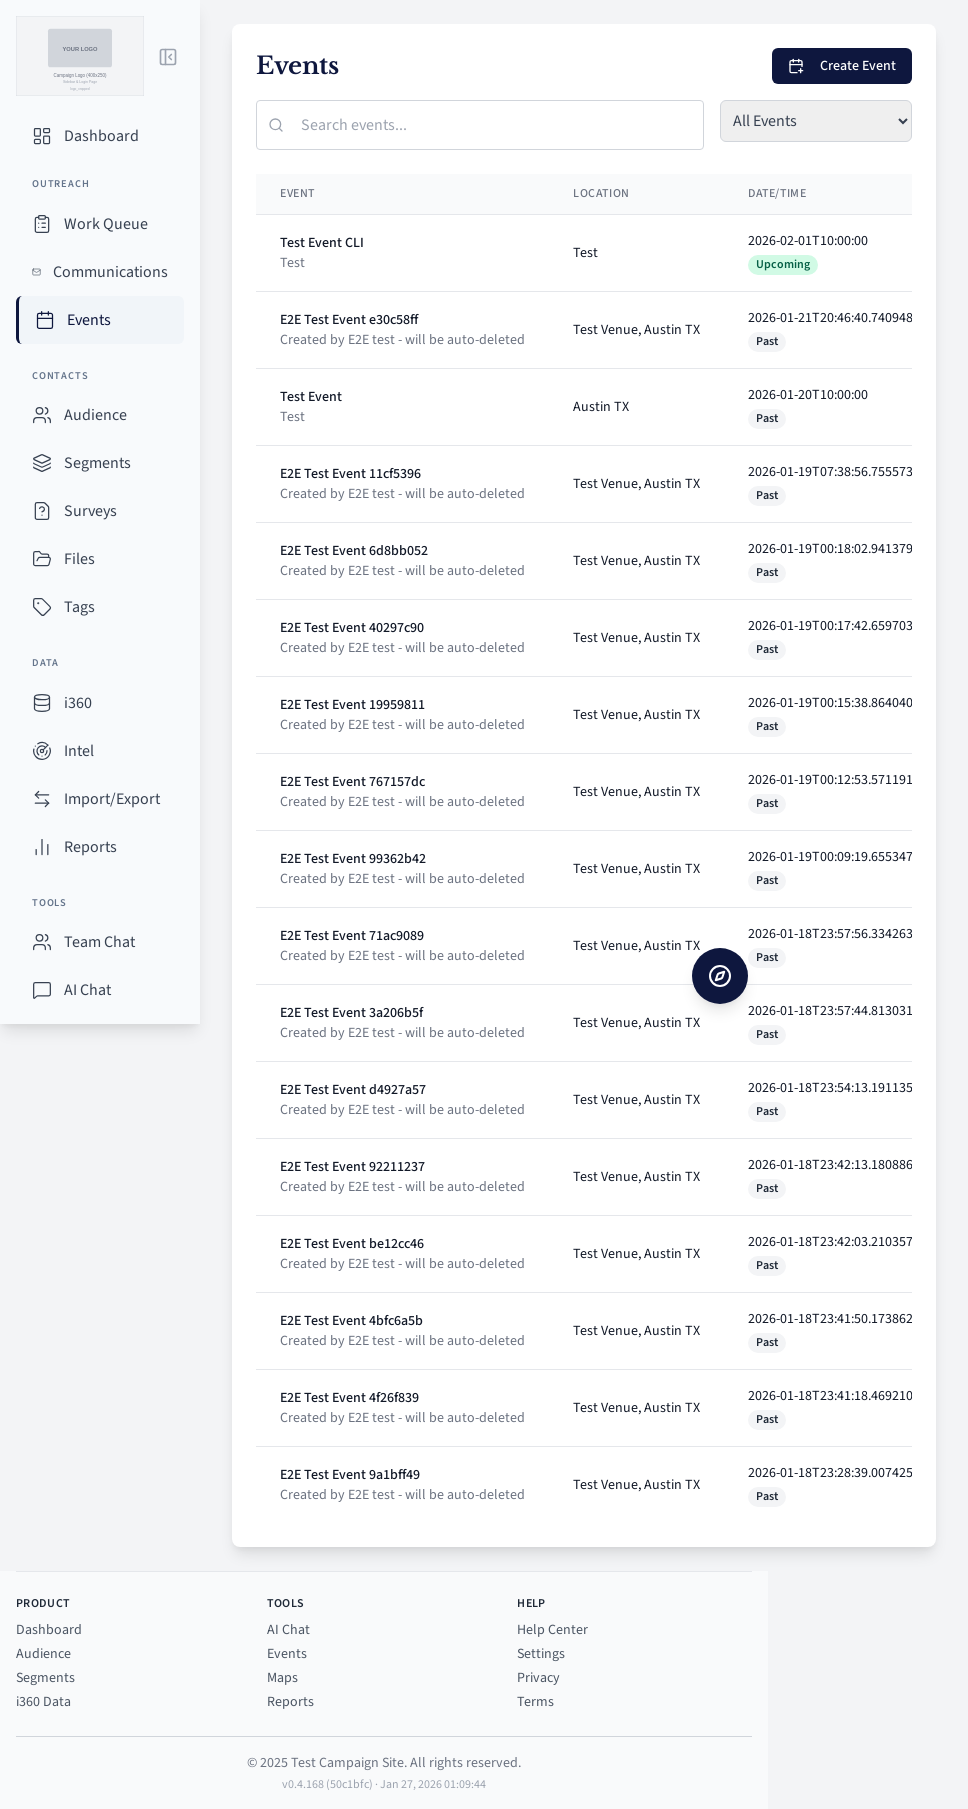This screenshot has width=968, height=1809.
Task: Go to Surveys in the sidebar
Action: pyautogui.click(x=90, y=511)
